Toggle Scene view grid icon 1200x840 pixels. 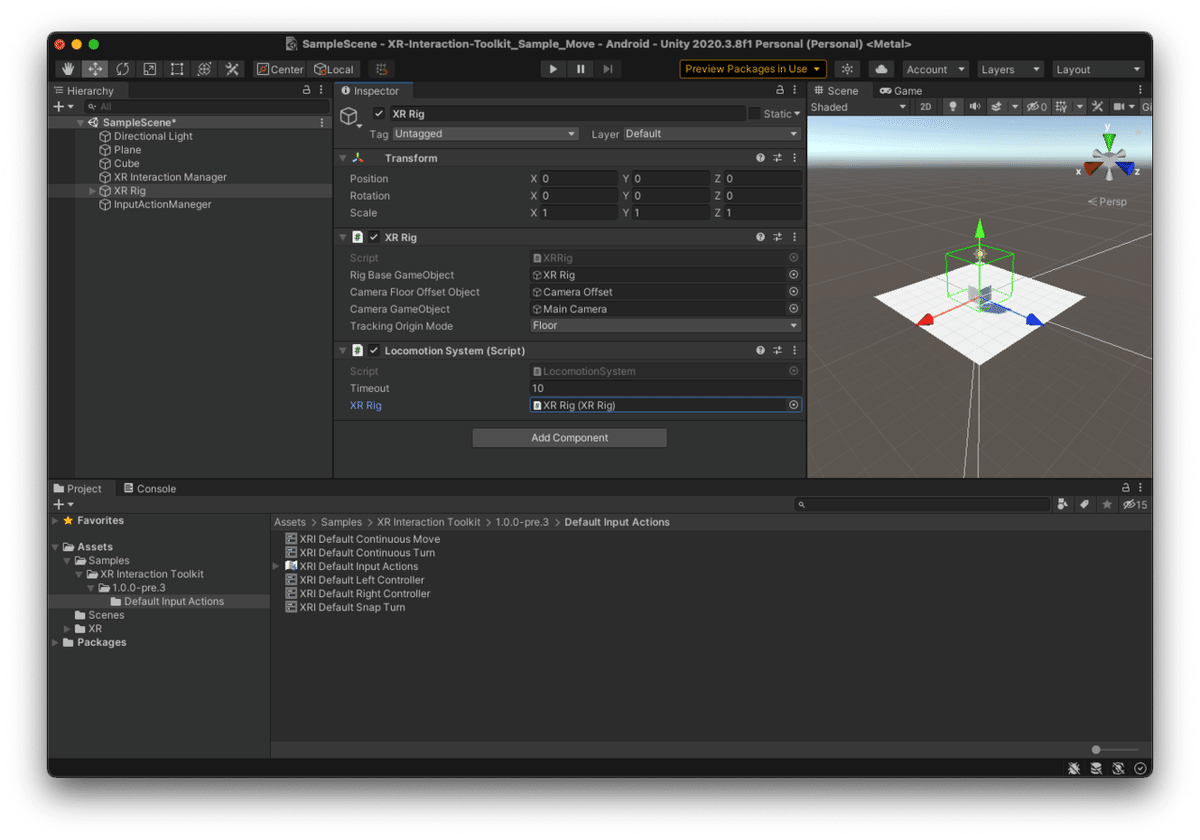tap(1061, 107)
